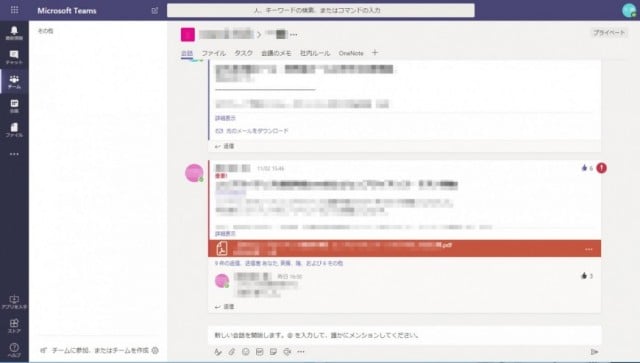Click 返信 under the reply thread
Image resolution: width=640 pixels, height=363 pixels.
[224, 307]
